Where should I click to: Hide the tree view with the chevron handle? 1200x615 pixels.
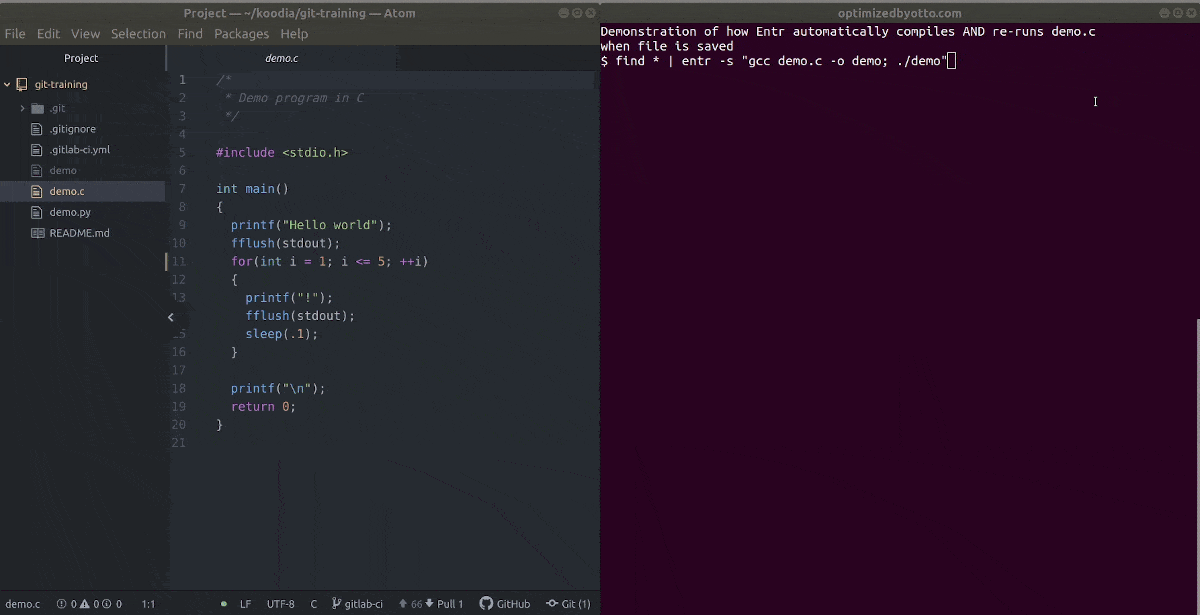(171, 317)
